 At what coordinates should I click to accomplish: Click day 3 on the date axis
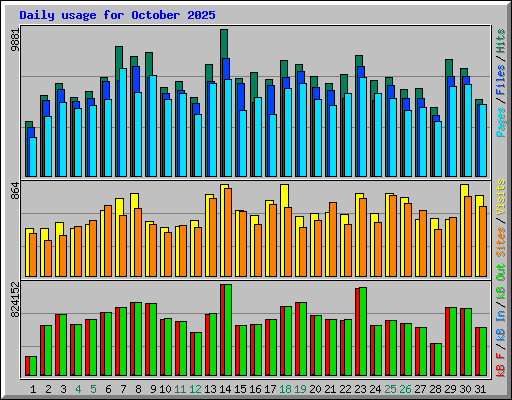point(63,389)
